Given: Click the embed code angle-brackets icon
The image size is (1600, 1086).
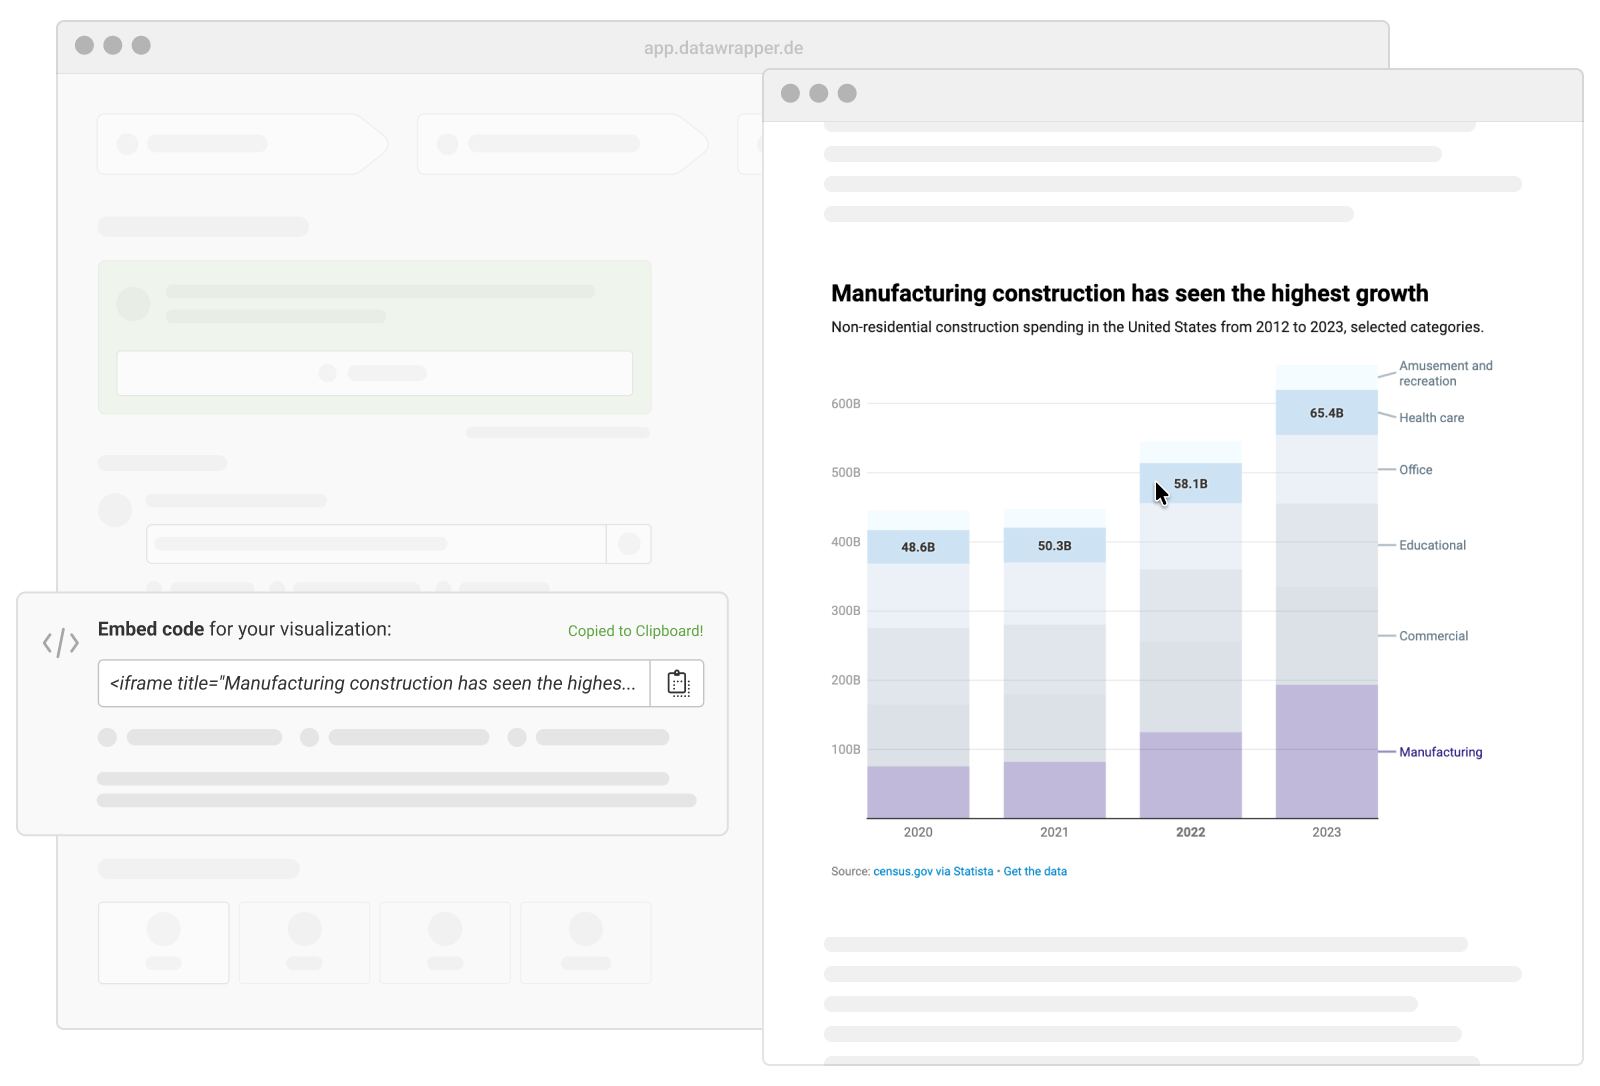Looking at the screenshot, I should tap(60, 643).
